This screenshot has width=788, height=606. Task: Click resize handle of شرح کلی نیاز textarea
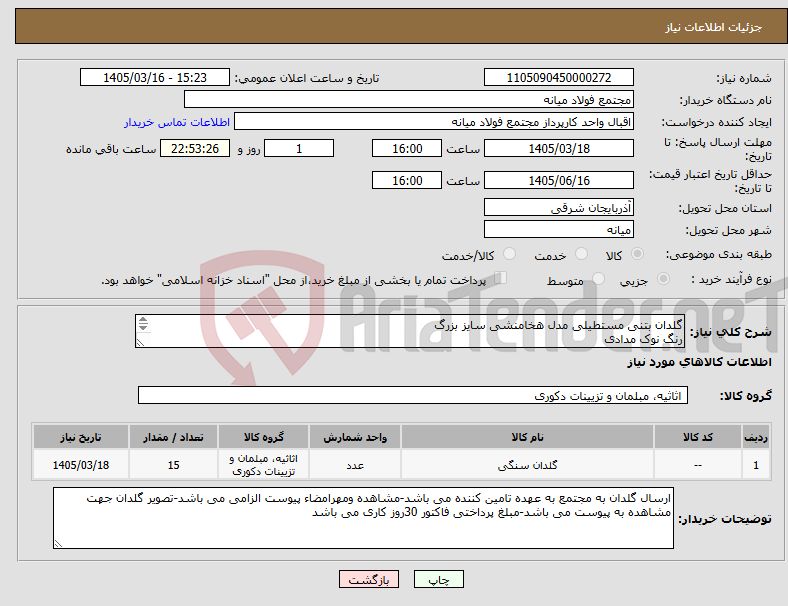[x=140, y=343]
